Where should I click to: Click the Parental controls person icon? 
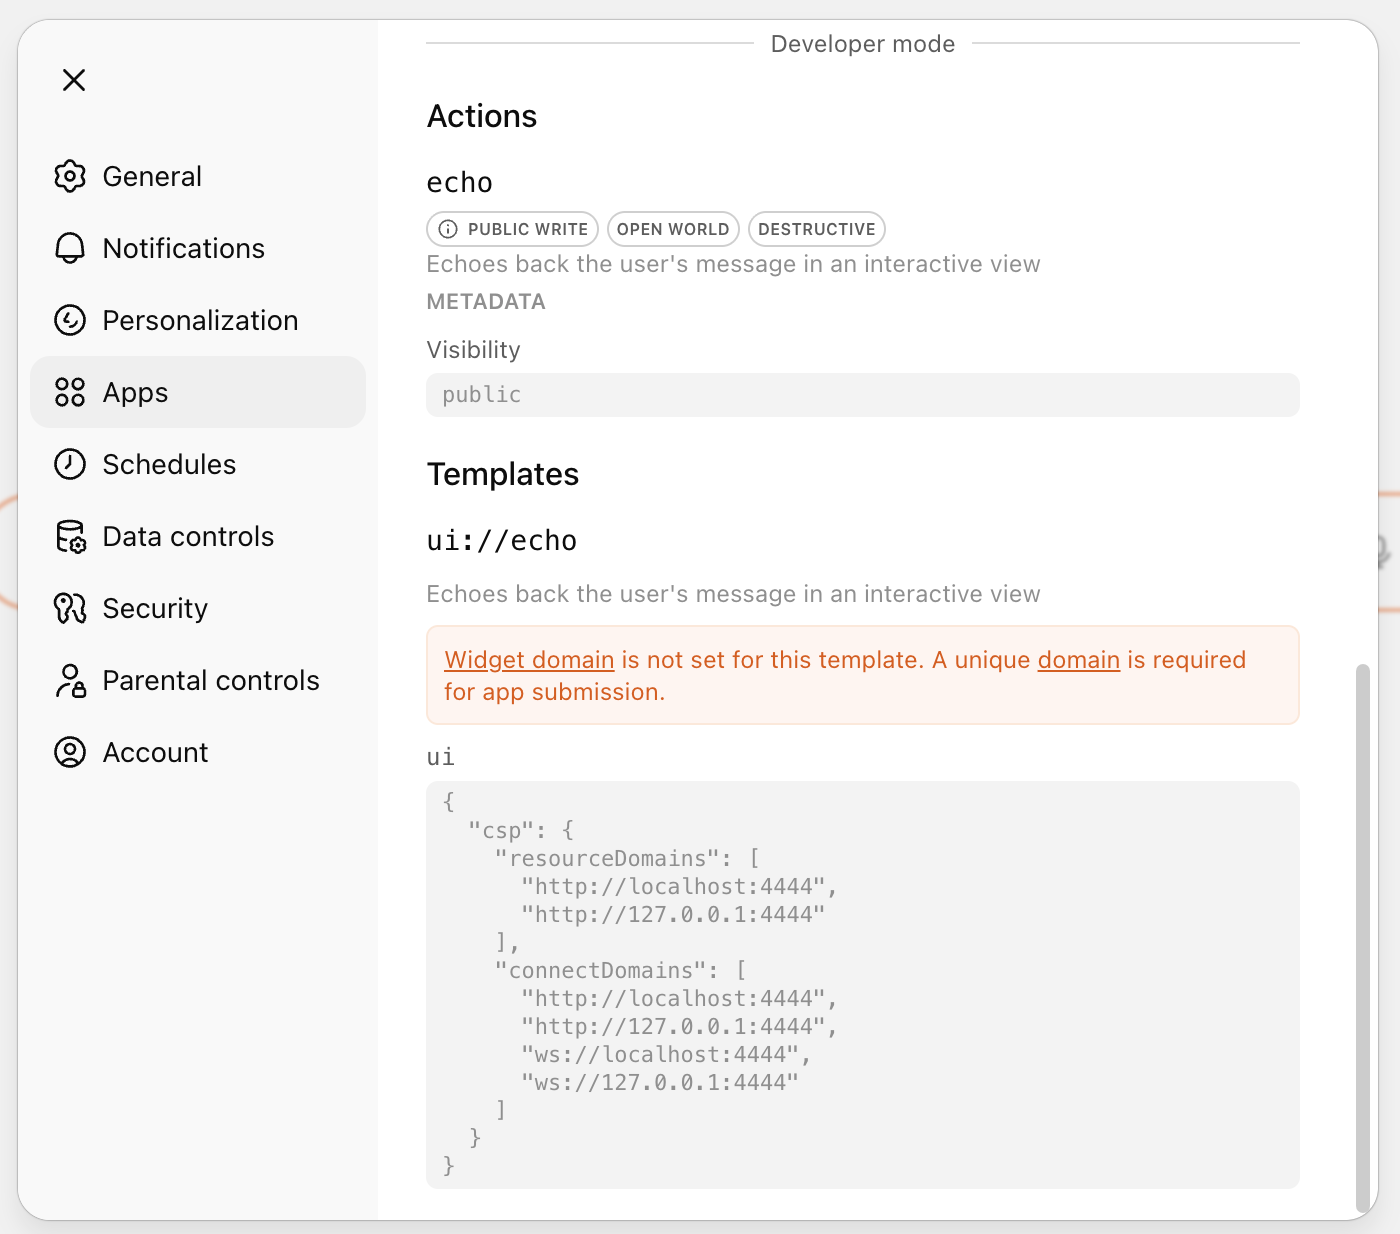tap(70, 680)
